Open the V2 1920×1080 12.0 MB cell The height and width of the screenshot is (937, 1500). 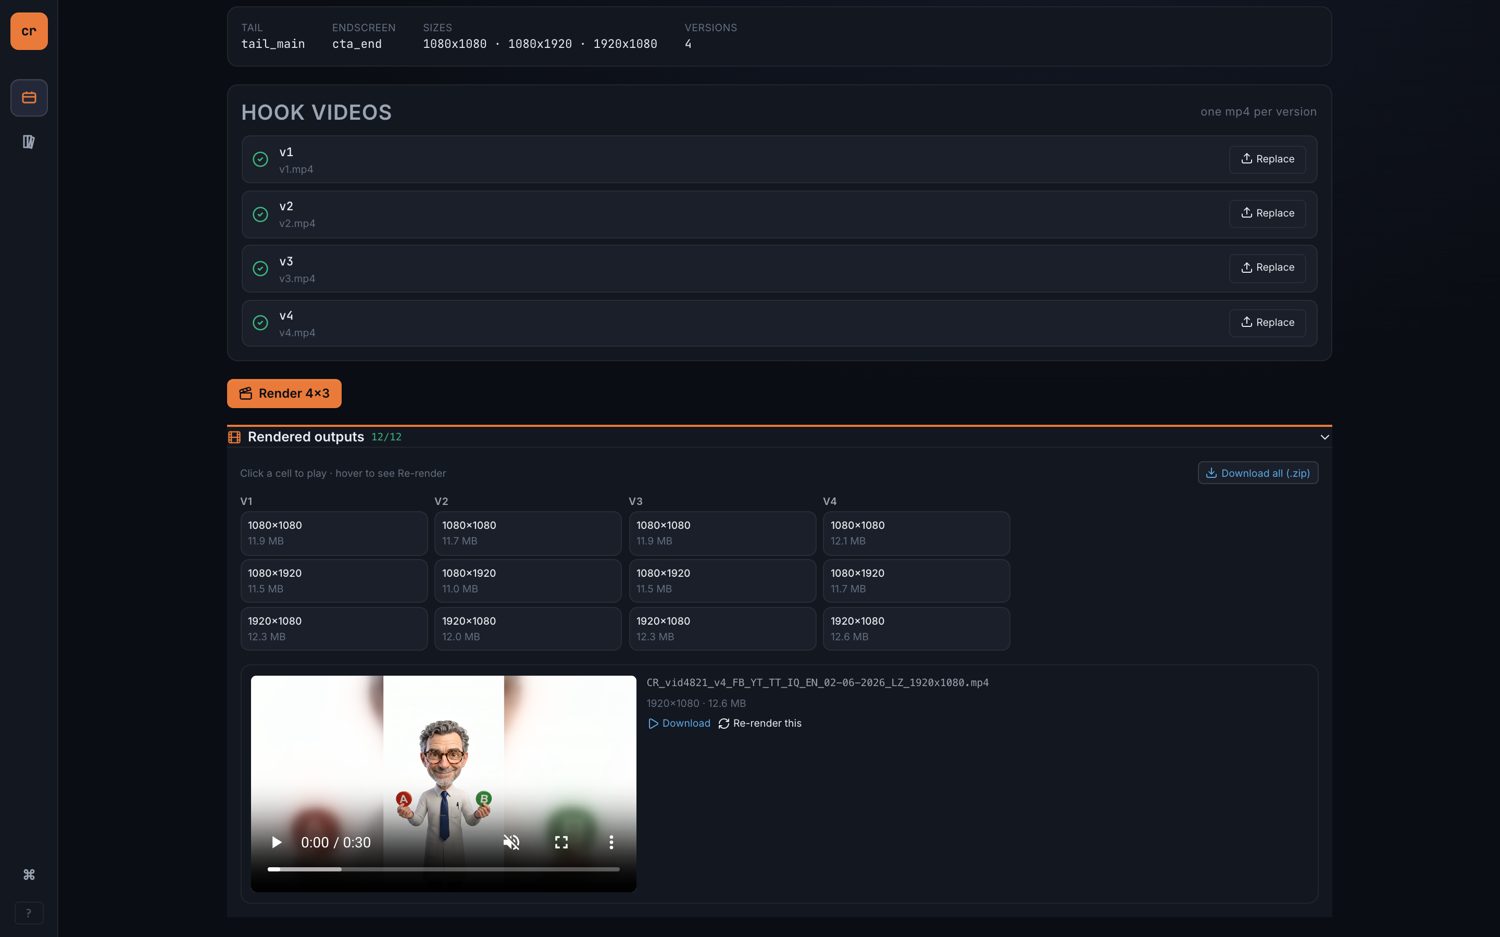(528, 629)
